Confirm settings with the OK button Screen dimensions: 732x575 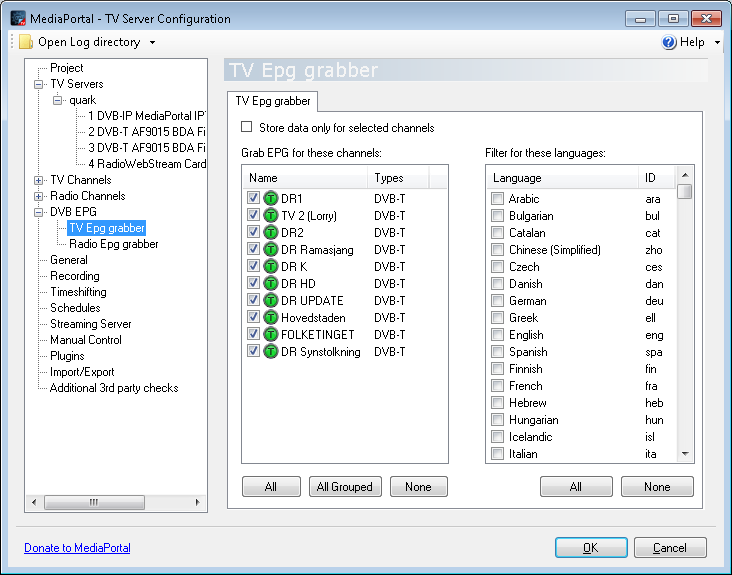coord(591,547)
